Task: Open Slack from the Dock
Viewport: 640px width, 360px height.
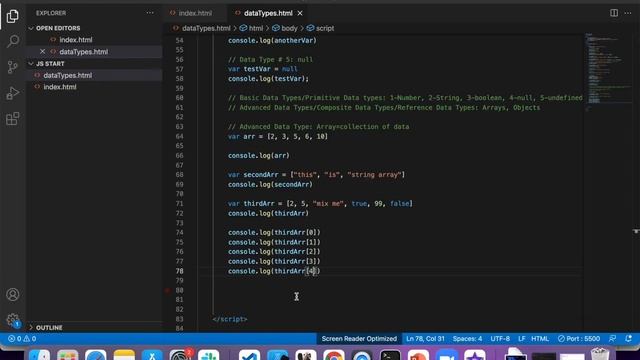Action: [x=209, y=355]
